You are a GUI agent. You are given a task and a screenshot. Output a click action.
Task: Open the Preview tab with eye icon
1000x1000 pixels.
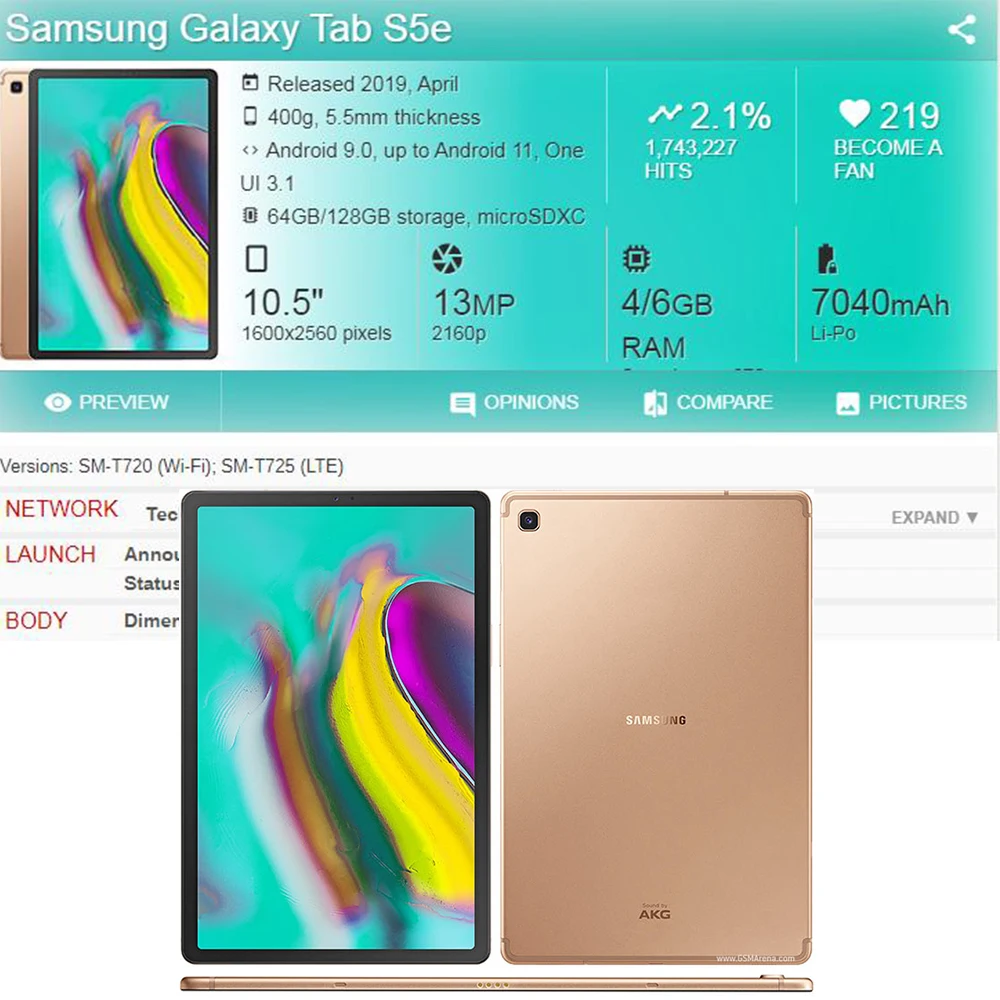pos(107,402)
